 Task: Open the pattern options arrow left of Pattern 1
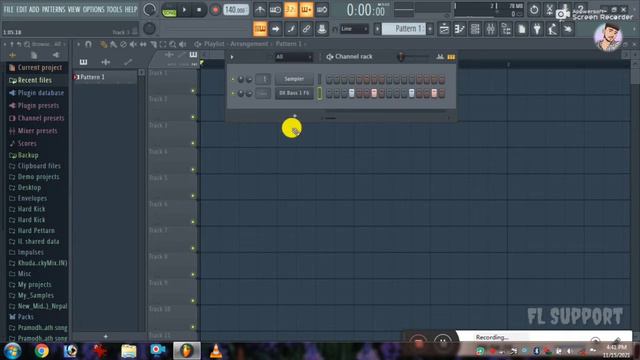377,29
